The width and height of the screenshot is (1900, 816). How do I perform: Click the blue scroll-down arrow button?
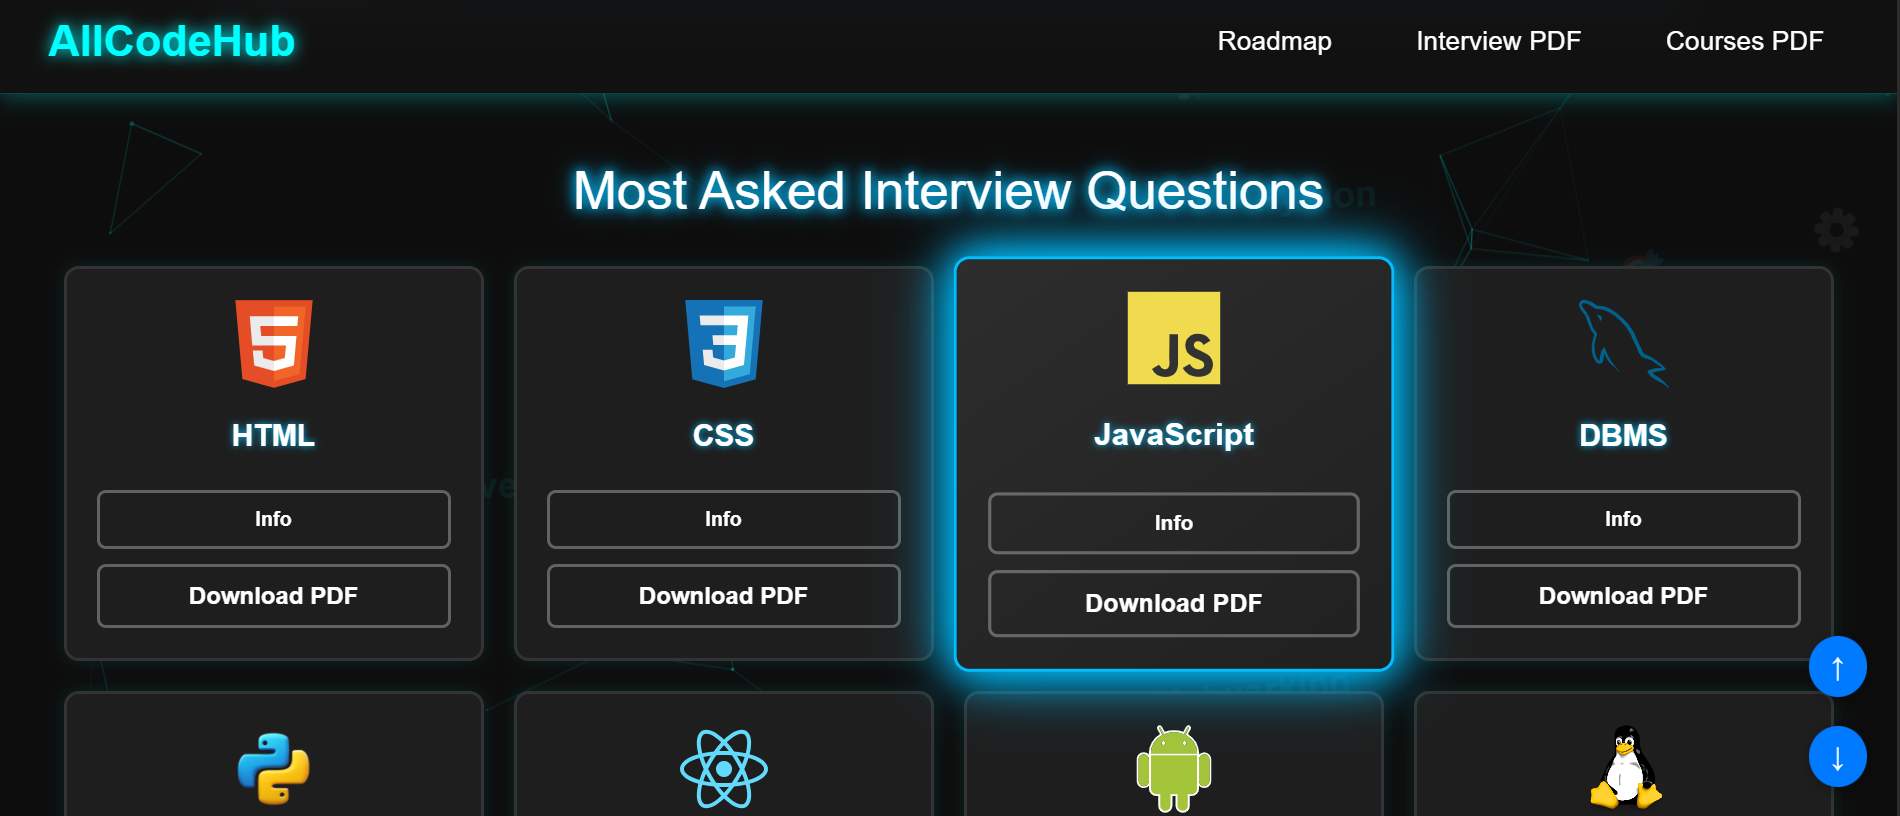(x=1838, y=757)
